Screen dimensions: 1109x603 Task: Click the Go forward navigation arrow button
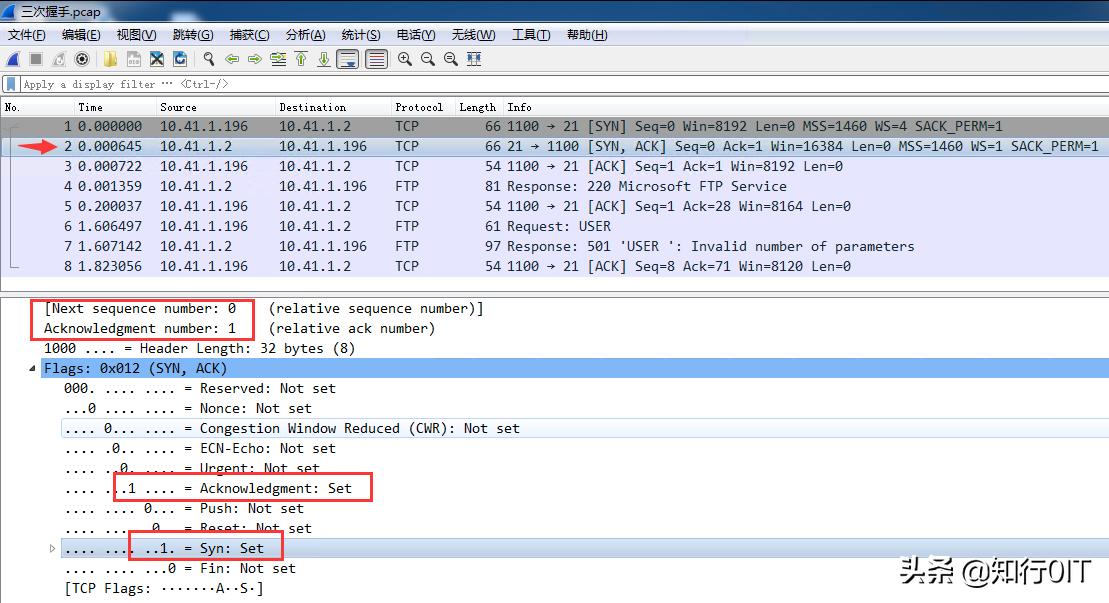[255, 58]
